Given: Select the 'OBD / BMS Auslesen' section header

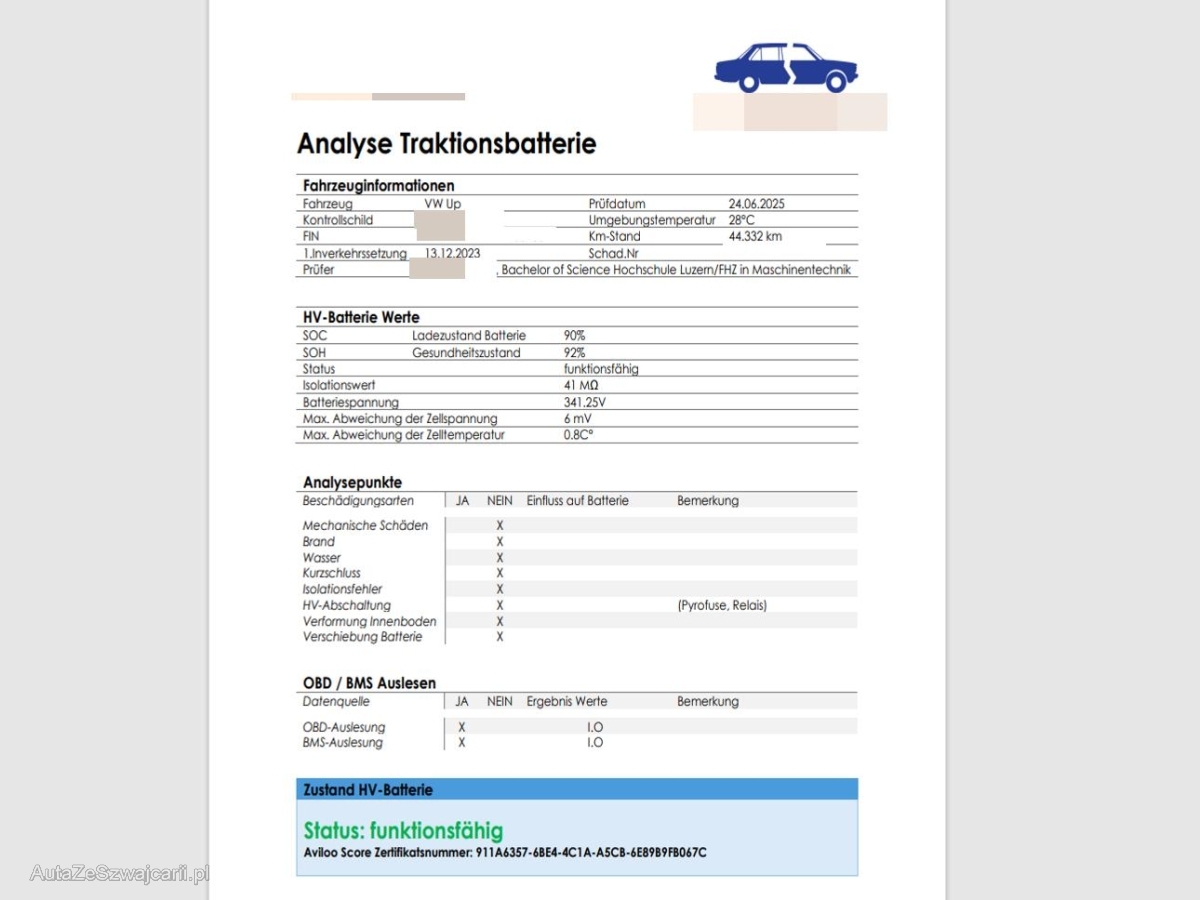Looking at the screenshot, I should click(x=370, y=683).
